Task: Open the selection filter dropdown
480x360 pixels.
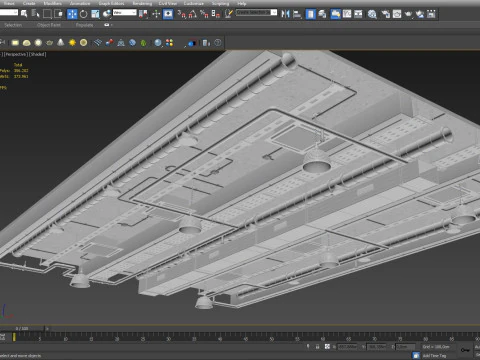Action: pos(9,12)
